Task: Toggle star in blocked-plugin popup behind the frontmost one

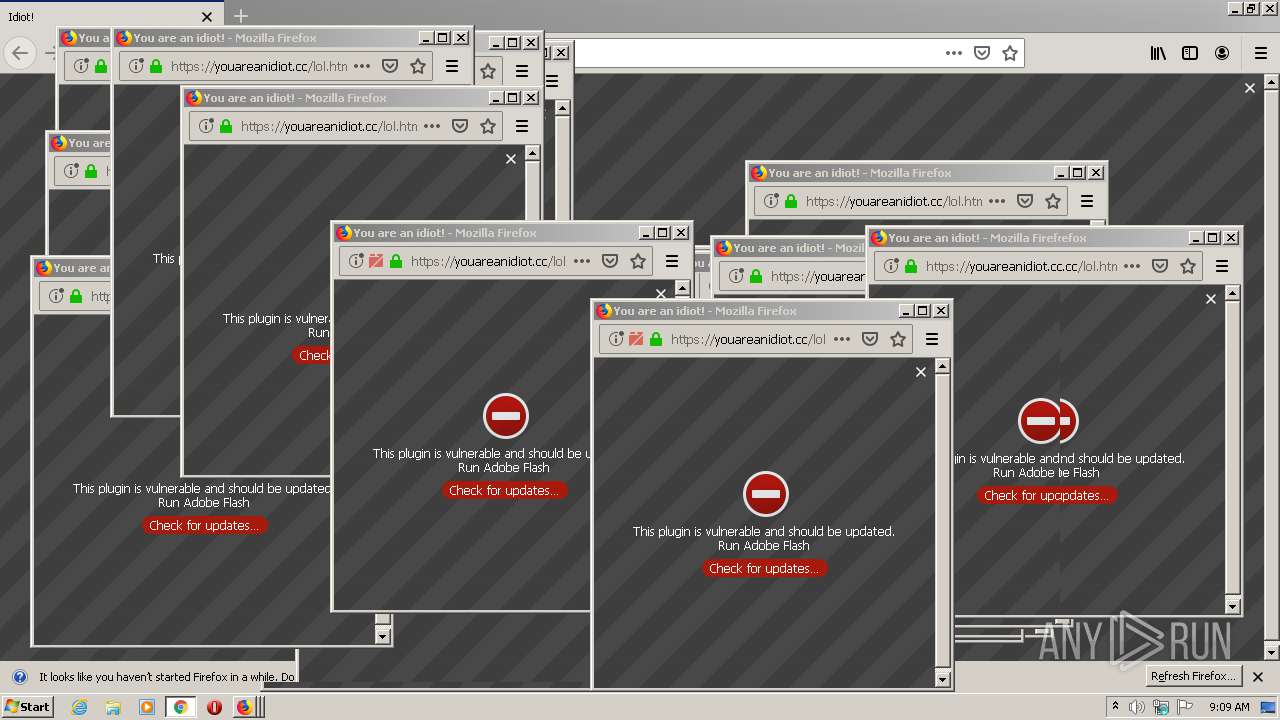Action: tap(638, 261)
